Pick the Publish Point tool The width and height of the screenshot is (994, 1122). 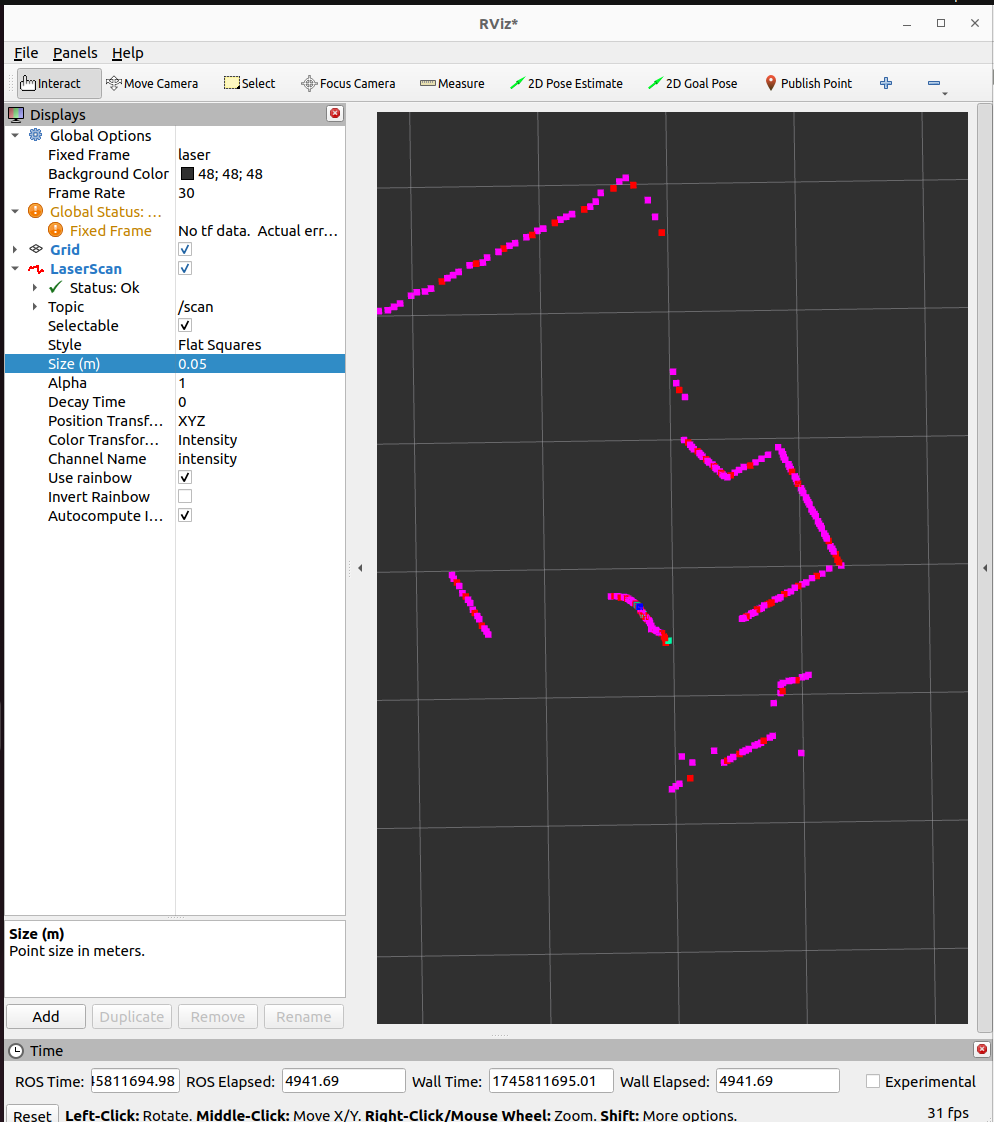point(808,83)
